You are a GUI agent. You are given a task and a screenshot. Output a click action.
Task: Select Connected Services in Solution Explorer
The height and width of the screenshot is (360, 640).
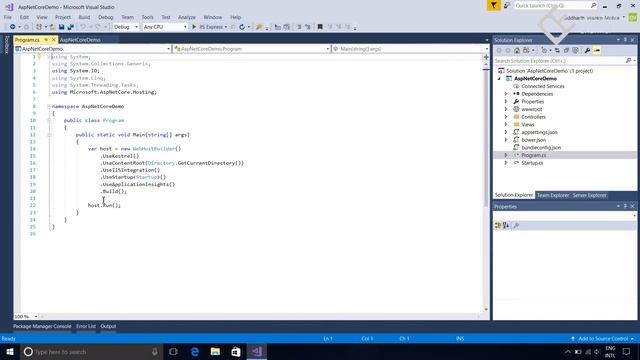click(543, 86)
